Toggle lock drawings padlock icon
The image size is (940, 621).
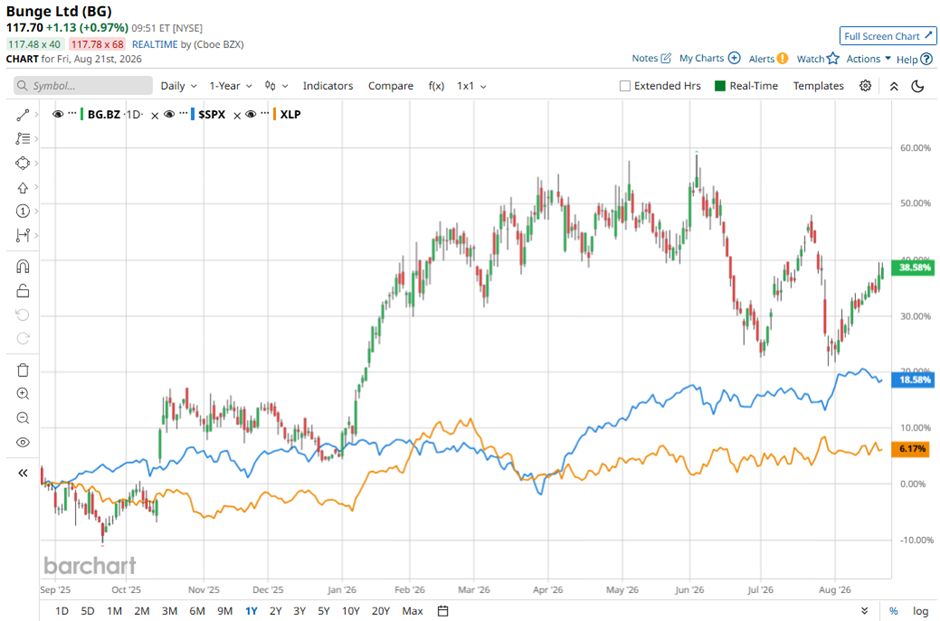[23, 291]
